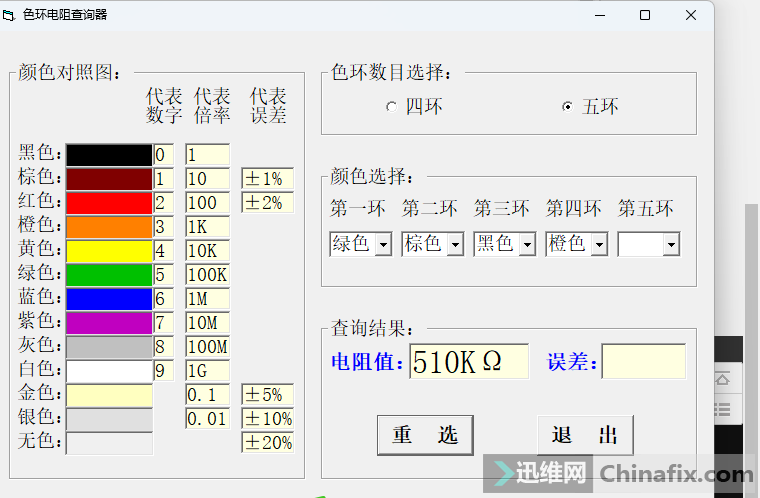Viewport: 760px width, 498px height.
Task: Minimize the 色环电阻查询器 window
Action: 600,16
